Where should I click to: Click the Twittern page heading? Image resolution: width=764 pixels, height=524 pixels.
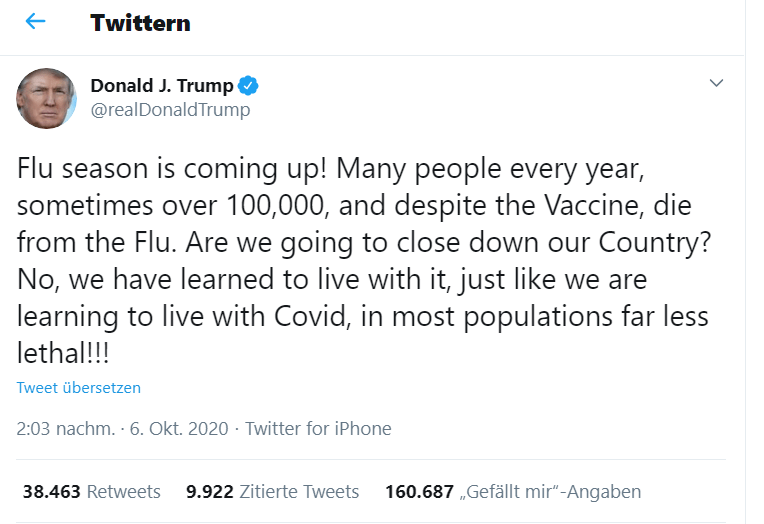tap(140, 22)
